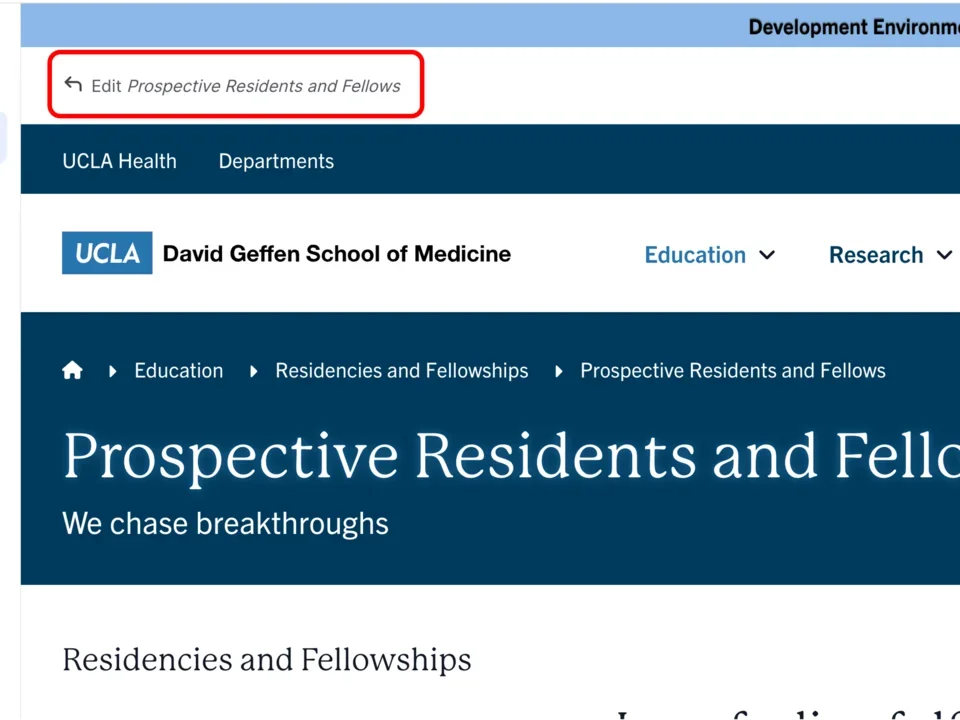Viewport: 960px width, 720px height.
Task: Open the Research navigation dropdown
Action: 876,255
